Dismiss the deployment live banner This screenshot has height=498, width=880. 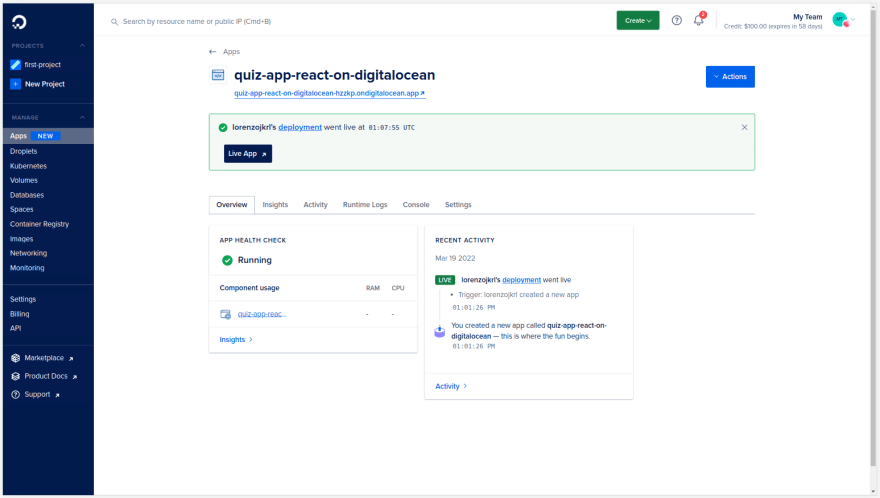click(744, 127)
